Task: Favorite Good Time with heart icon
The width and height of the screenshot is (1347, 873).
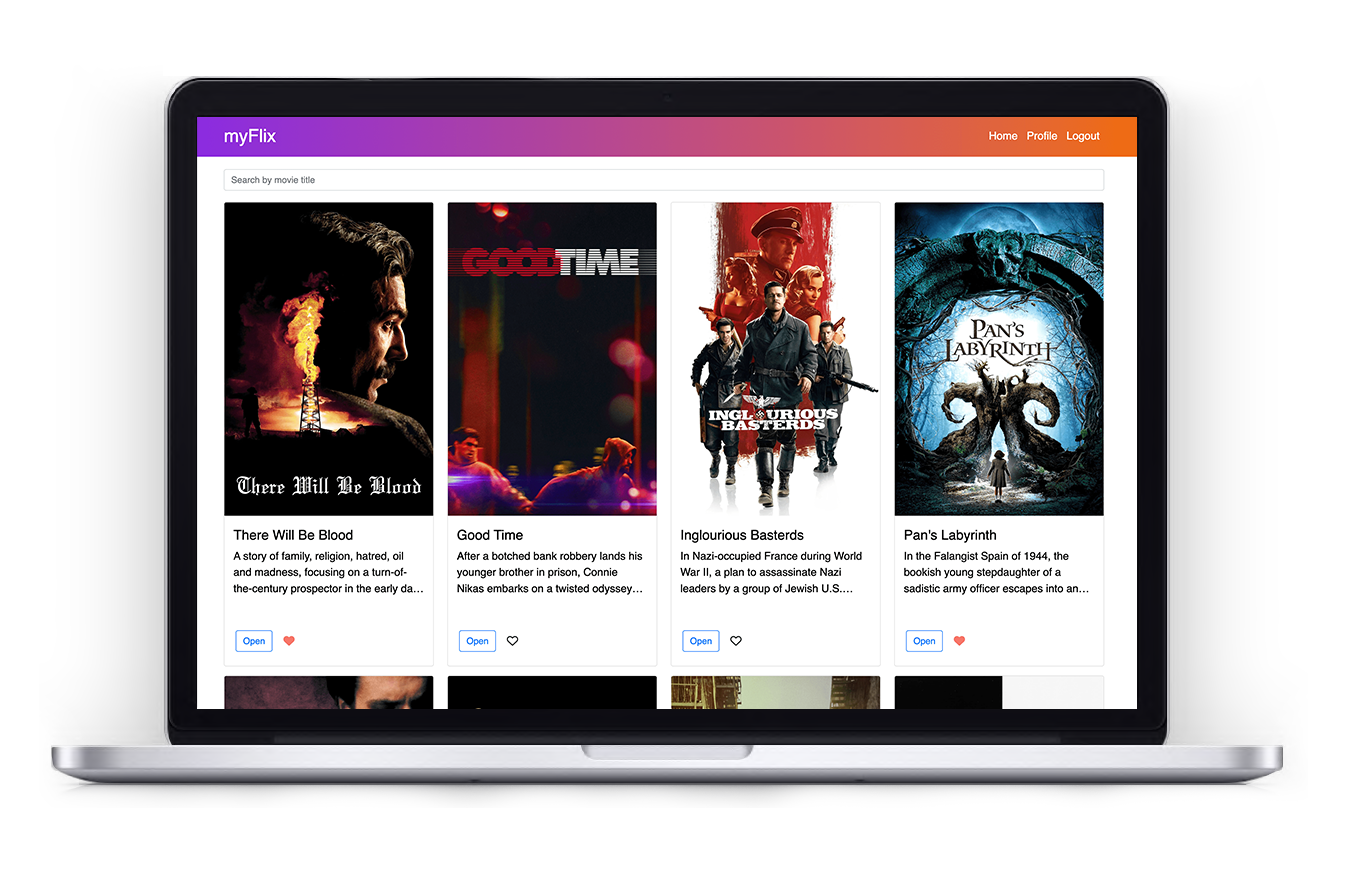Action: (512, 641)
